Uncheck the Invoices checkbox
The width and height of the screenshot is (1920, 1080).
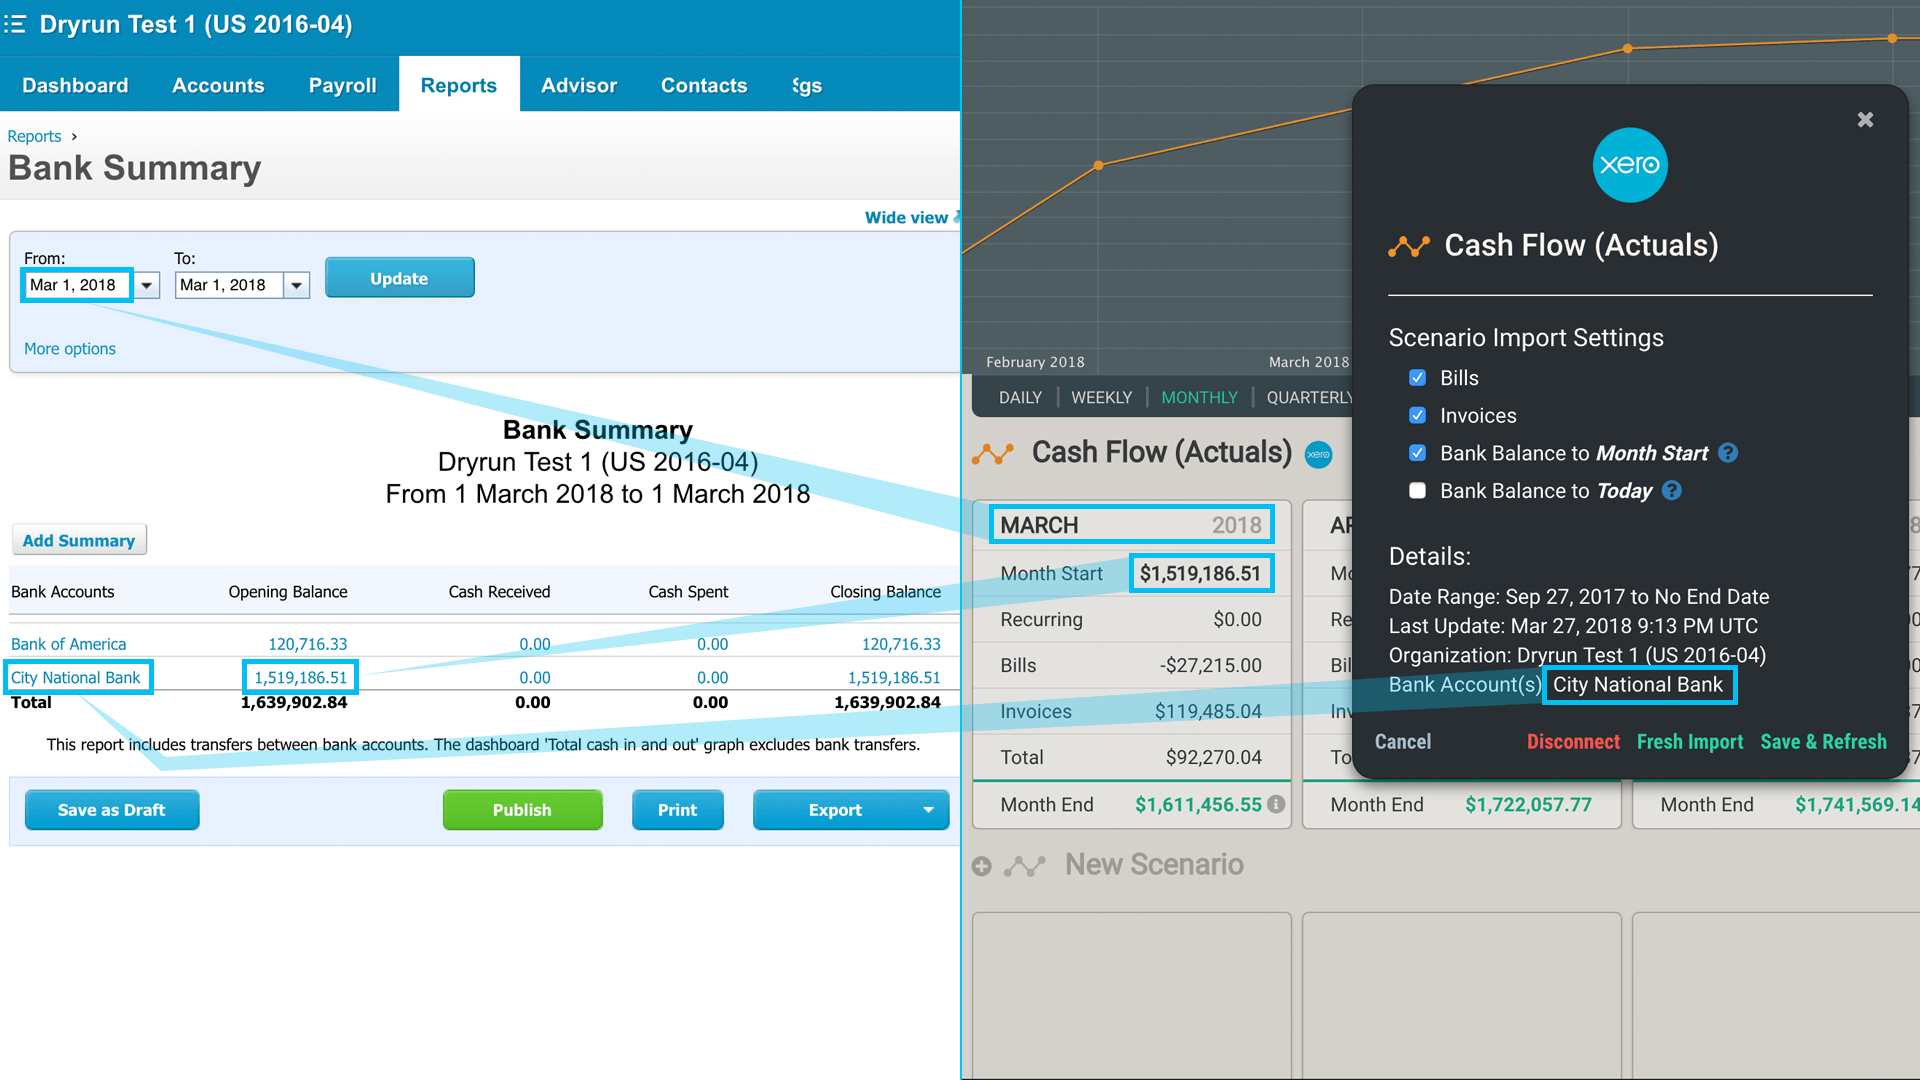(x=1417, y=415)
